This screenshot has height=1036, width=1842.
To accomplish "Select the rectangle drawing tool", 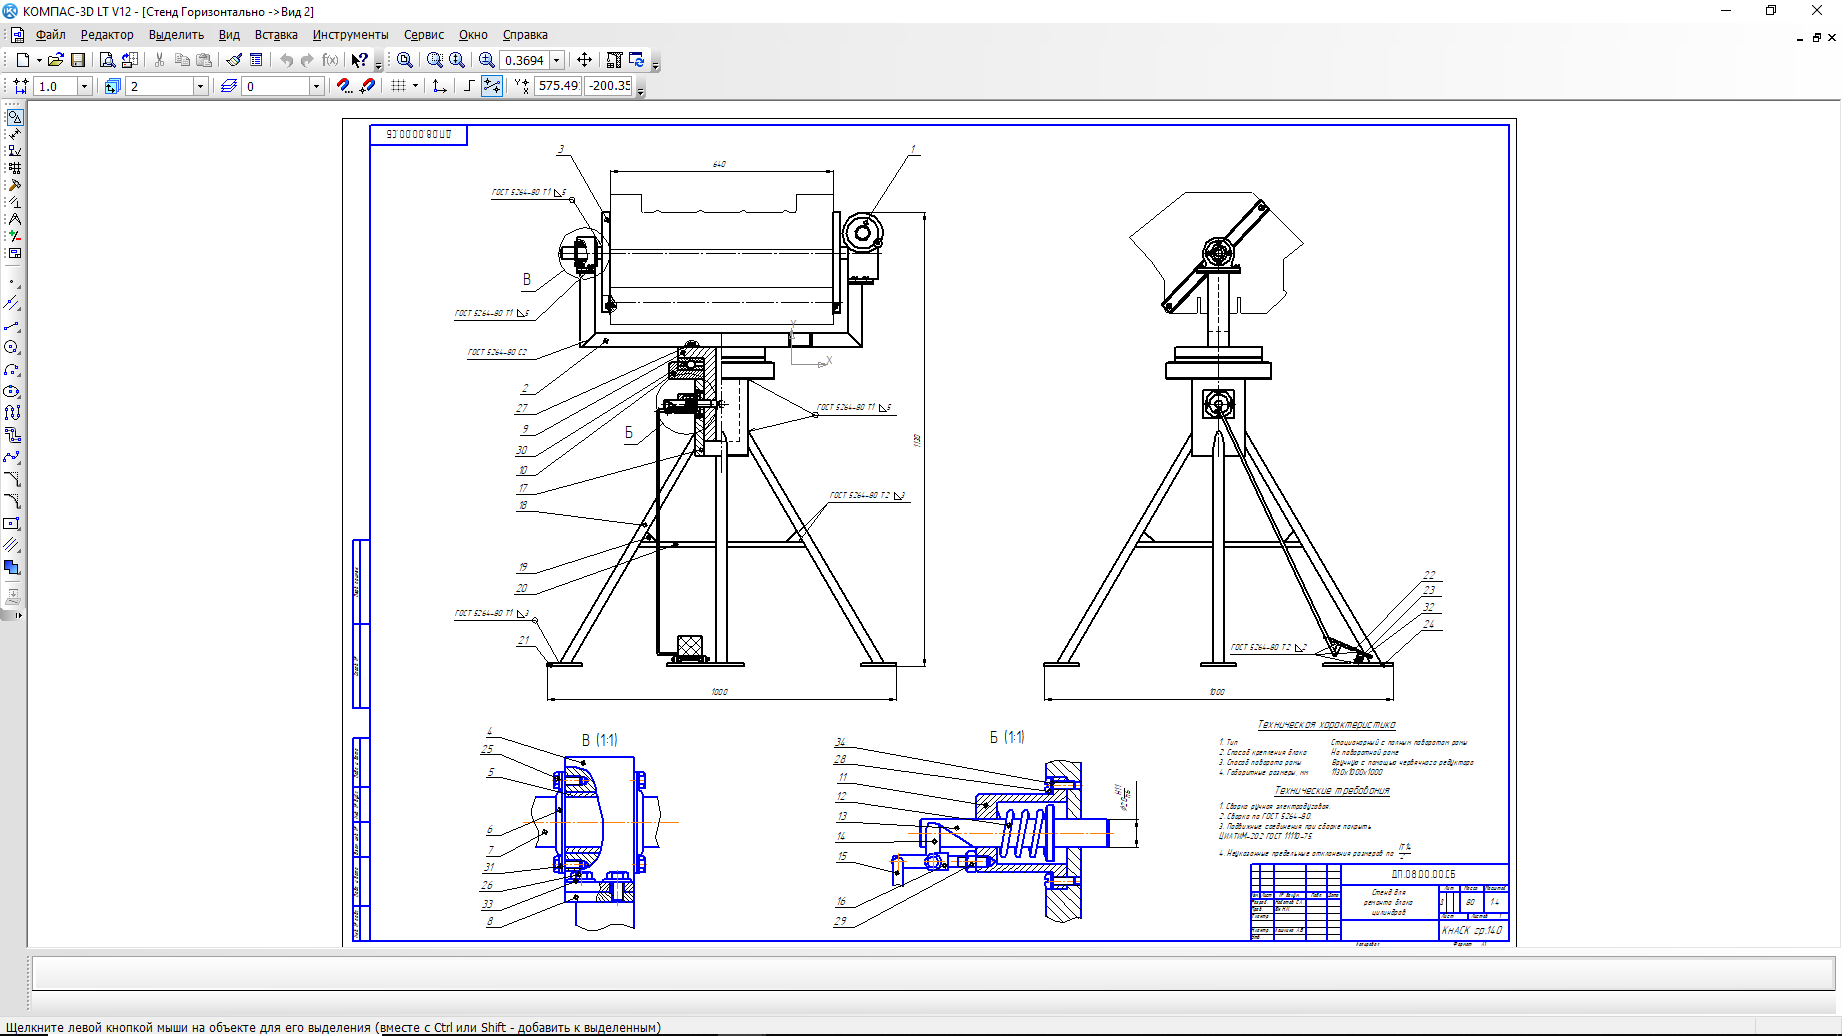I will 12,523.
